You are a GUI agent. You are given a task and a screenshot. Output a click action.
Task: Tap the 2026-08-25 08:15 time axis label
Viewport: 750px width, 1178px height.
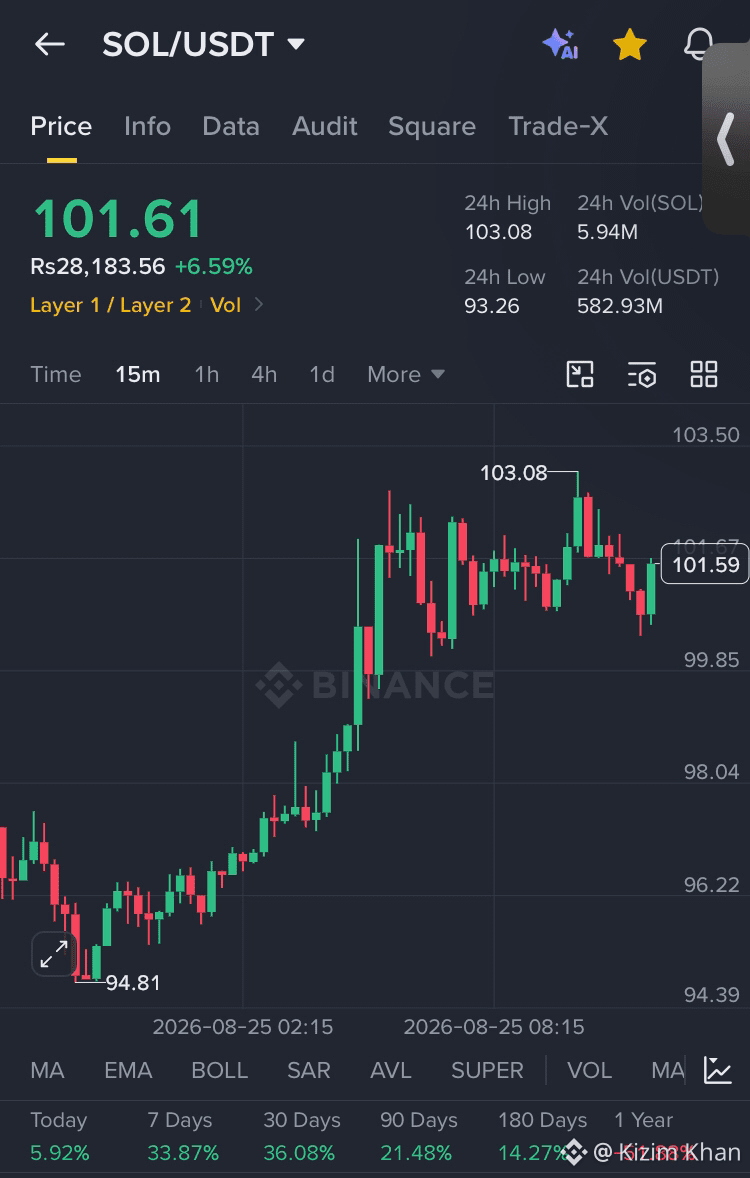pyautogui.click(x=494, y=1027)
